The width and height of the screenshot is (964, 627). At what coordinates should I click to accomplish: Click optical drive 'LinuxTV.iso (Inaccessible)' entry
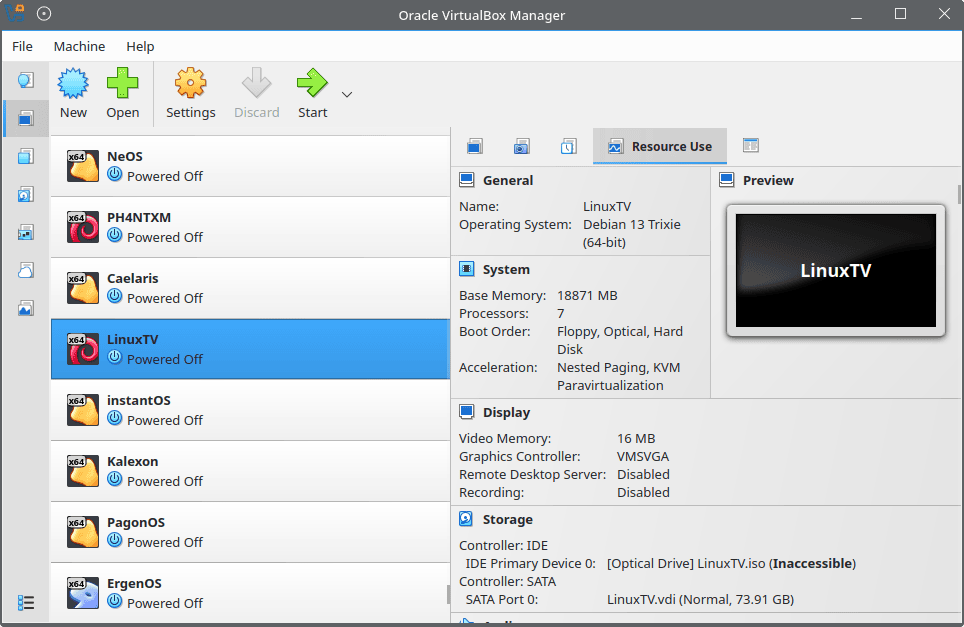pos(731,564)
